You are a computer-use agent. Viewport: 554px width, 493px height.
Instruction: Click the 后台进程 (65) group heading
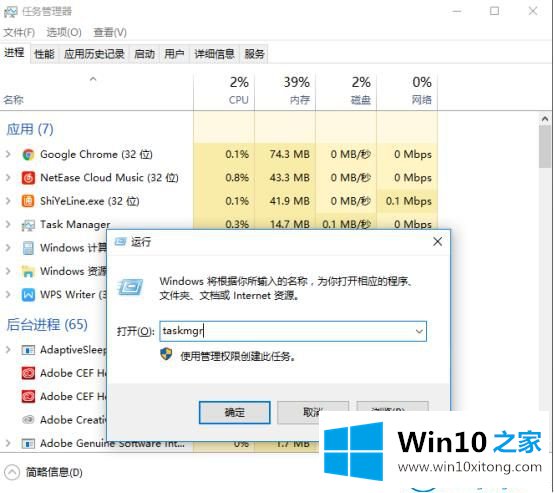(x=47, y=325)
